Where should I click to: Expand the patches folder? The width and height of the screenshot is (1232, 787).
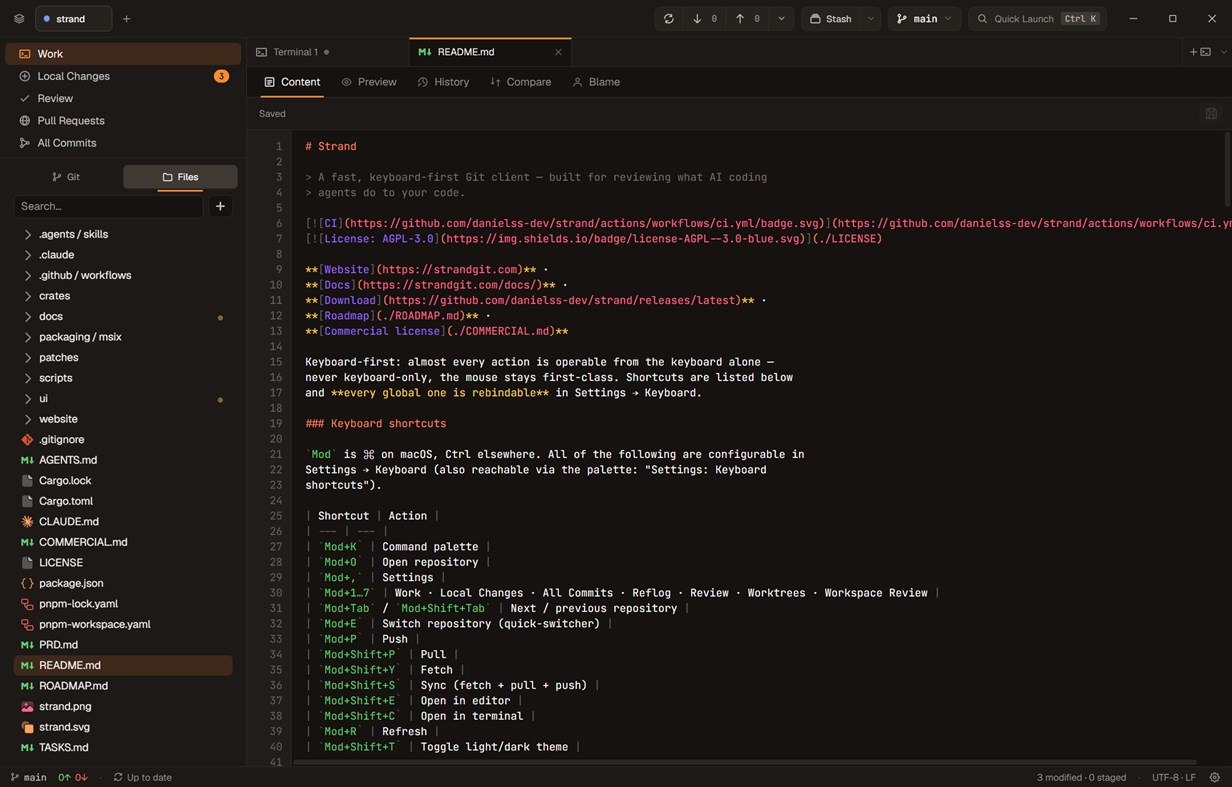pos(123,357)
